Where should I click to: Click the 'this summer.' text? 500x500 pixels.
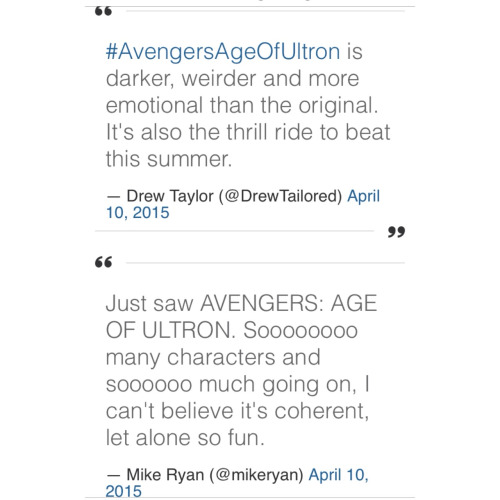point(169,159)
